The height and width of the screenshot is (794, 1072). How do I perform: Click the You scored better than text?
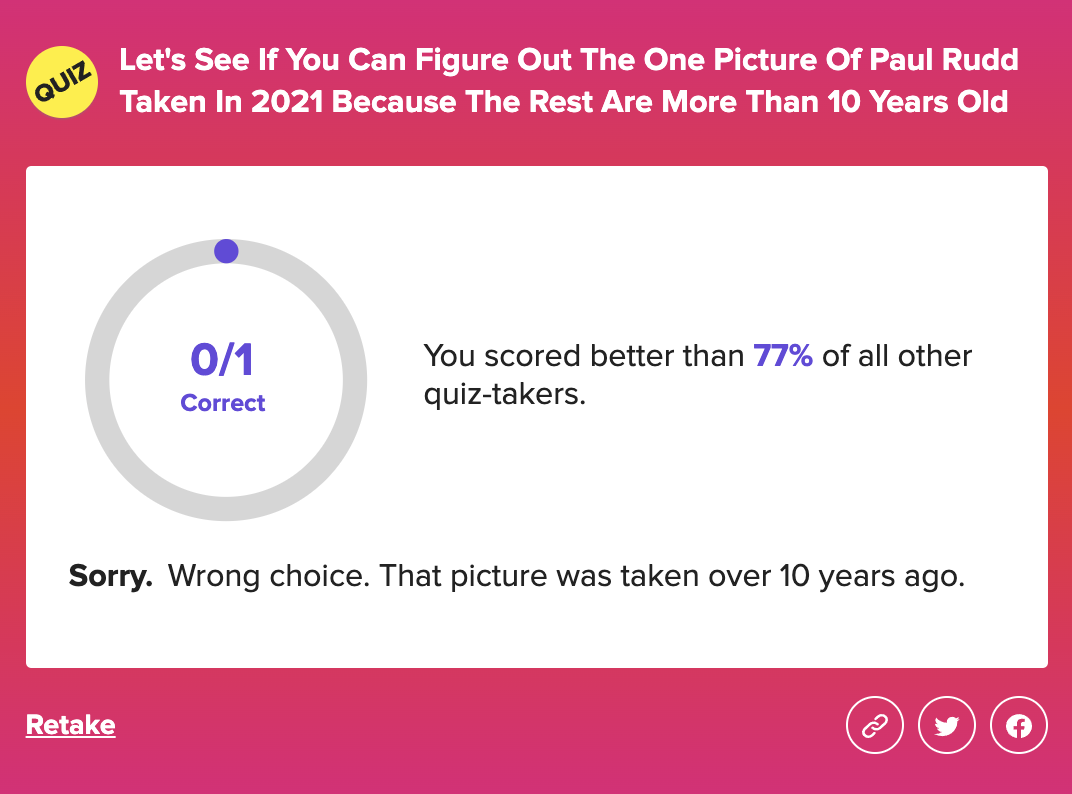tap(584, 356)
